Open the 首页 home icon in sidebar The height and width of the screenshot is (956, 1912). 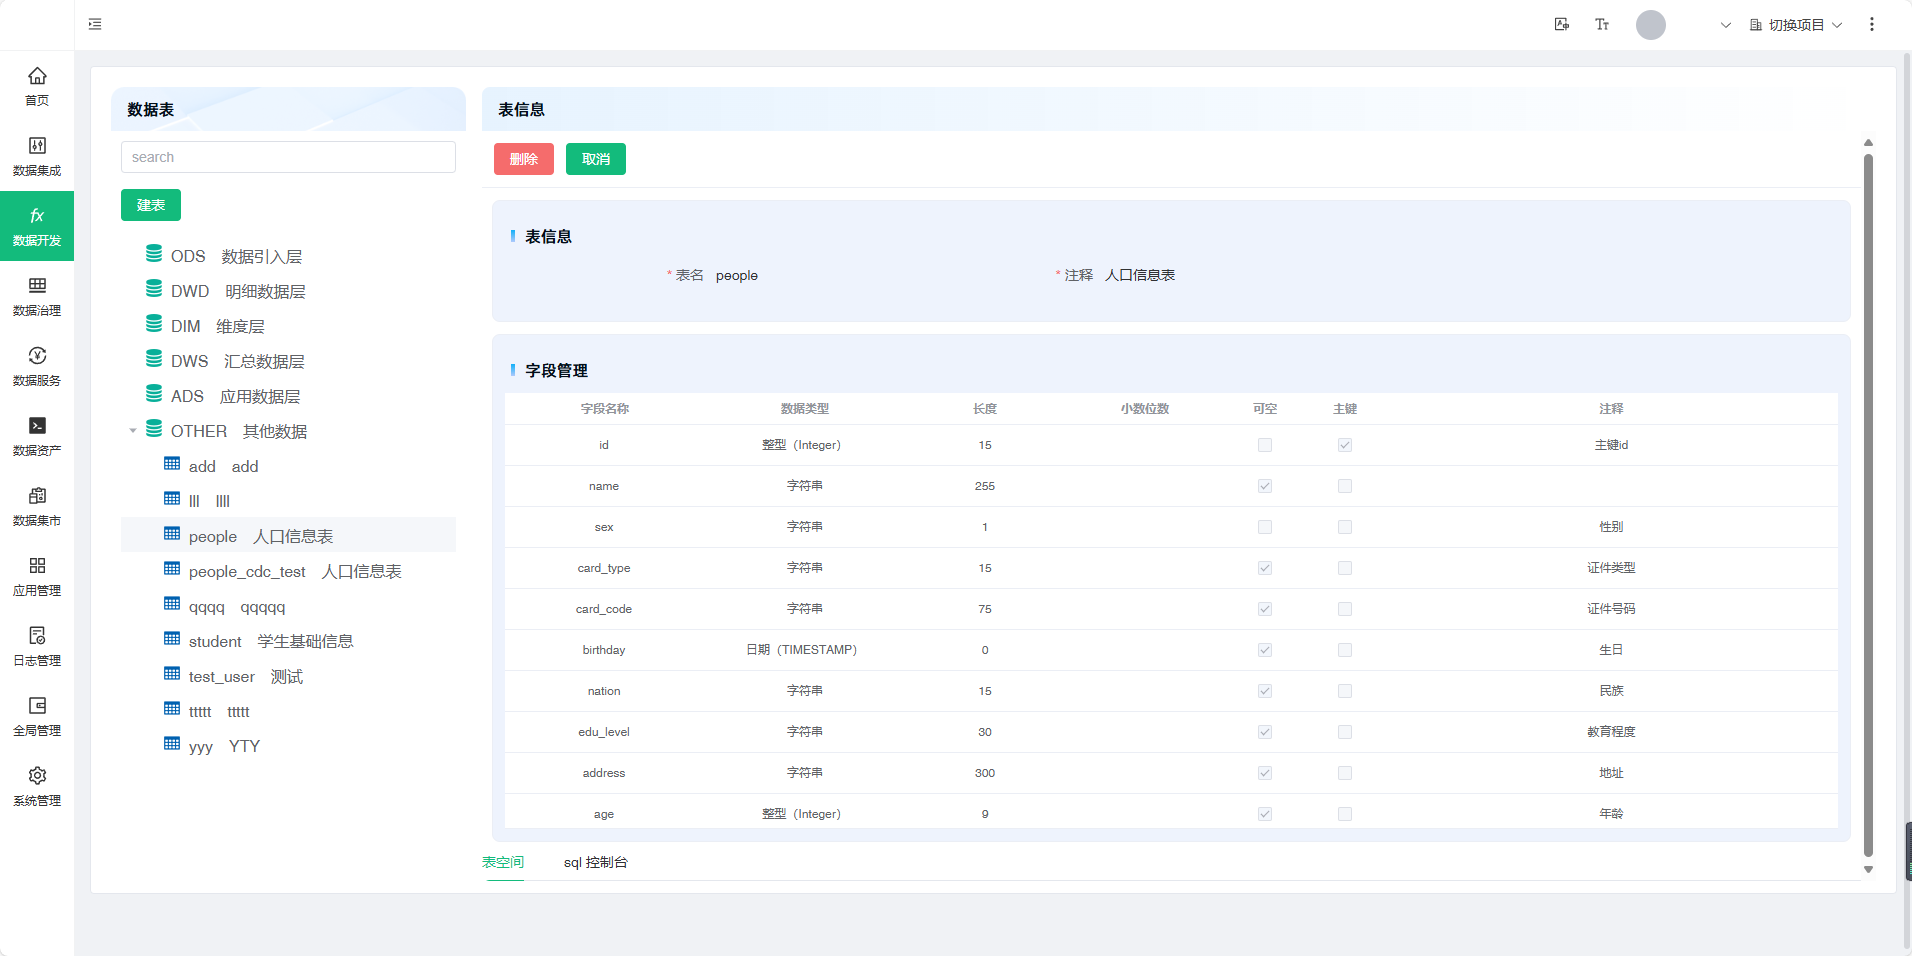click(x=37, y=86)
